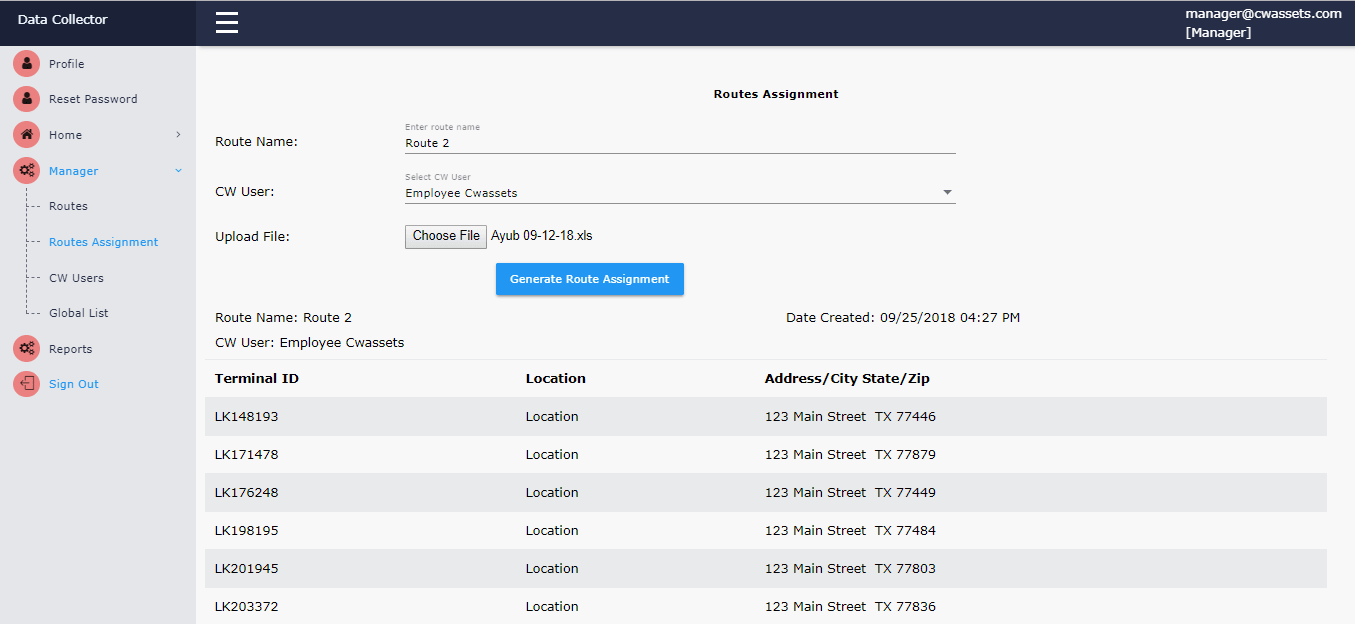Select Home in the sidebar
Image resolution: width=1355 pixels, height=624 pixels.
(x=66, y=135)
